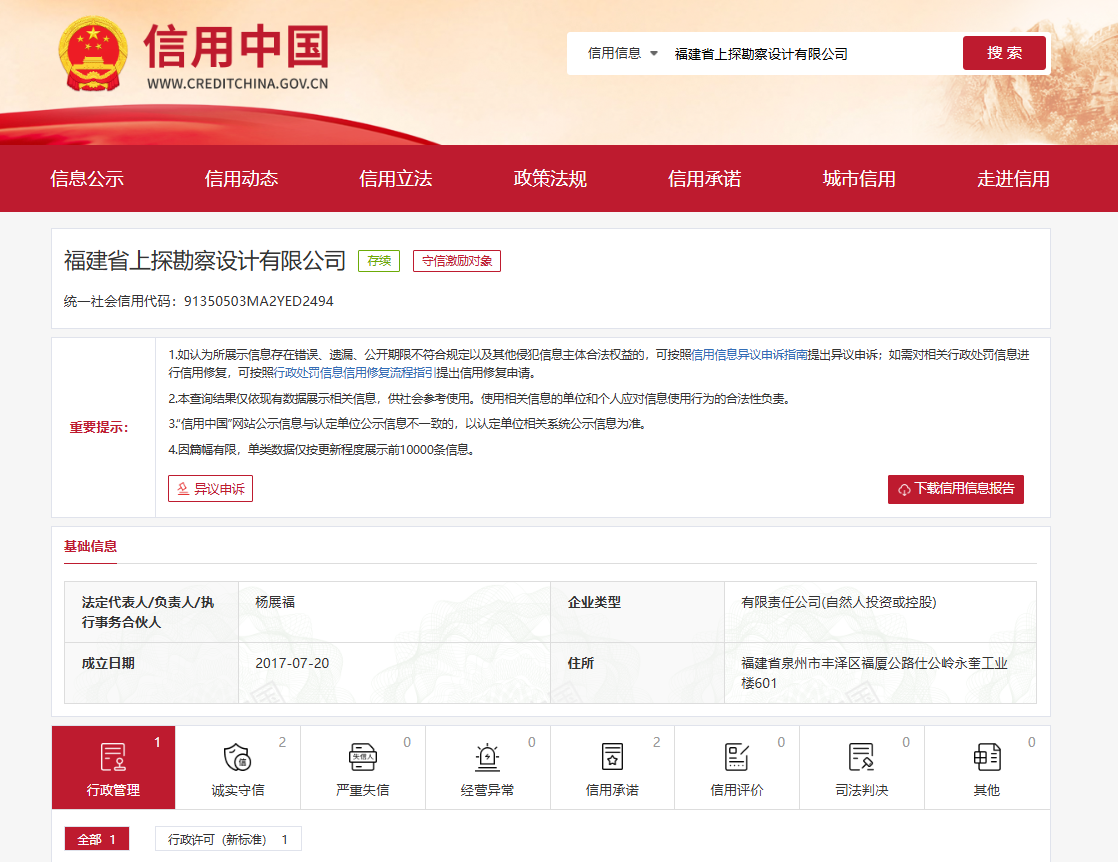The image size is (1118, 862).
Task: Click the 司法判决 category icon
Action: coord(861,757)
